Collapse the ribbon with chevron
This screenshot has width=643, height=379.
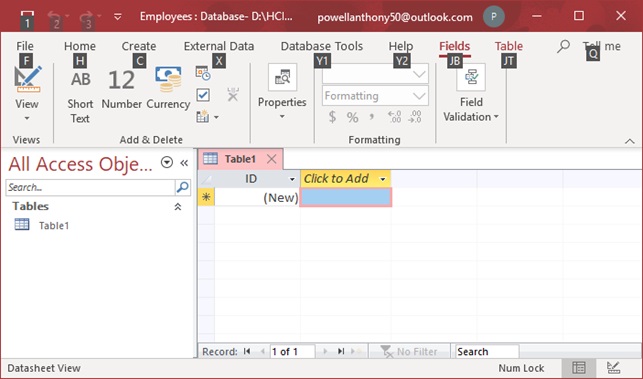[629, 141]
